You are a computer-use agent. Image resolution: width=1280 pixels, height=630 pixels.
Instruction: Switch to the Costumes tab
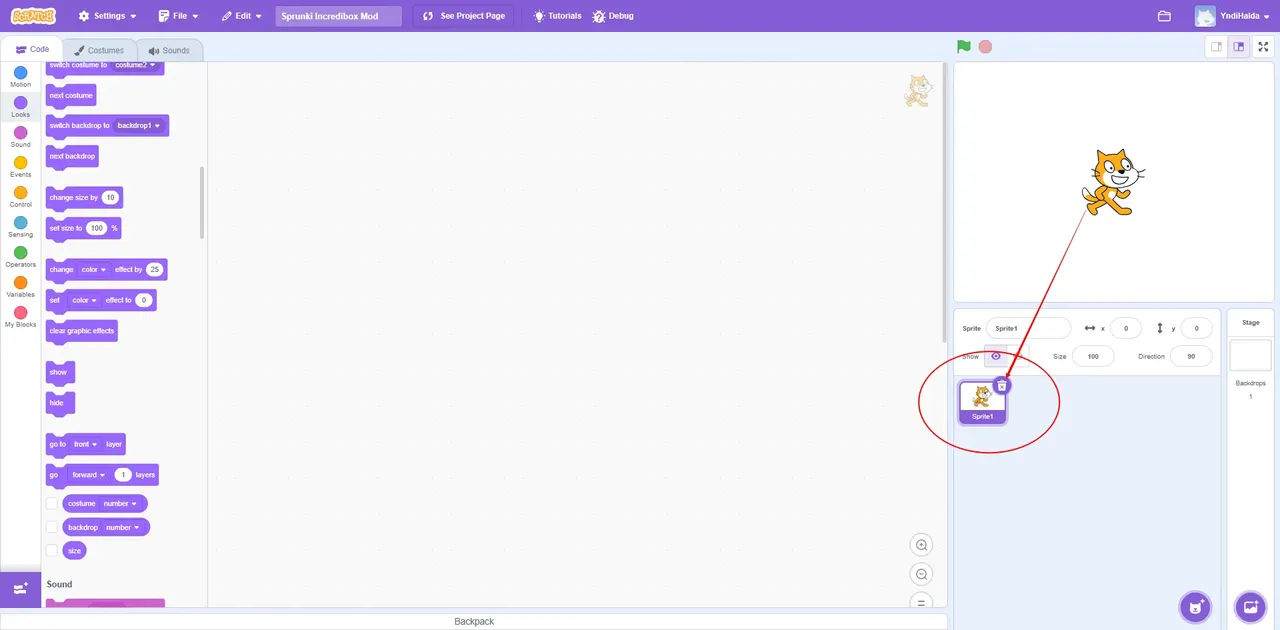click(99, 50)
